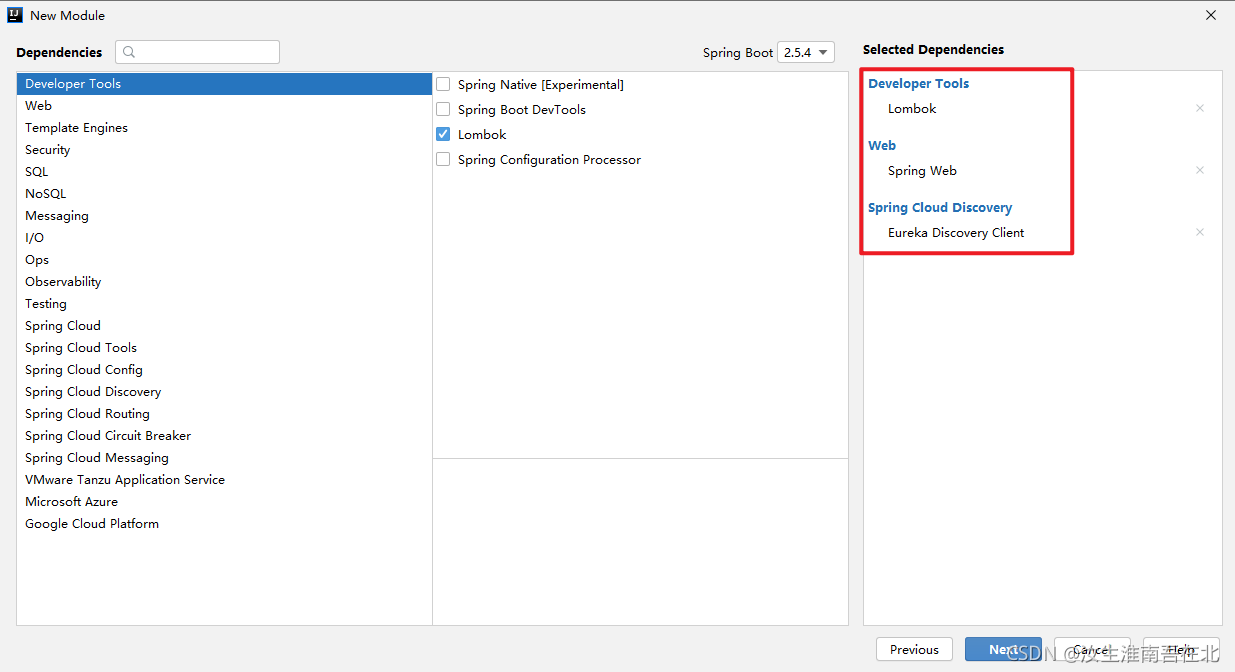Remove Spring Web from selected dependencies
Viewport: 1235px width, 672px height.
pos(1199,170)
